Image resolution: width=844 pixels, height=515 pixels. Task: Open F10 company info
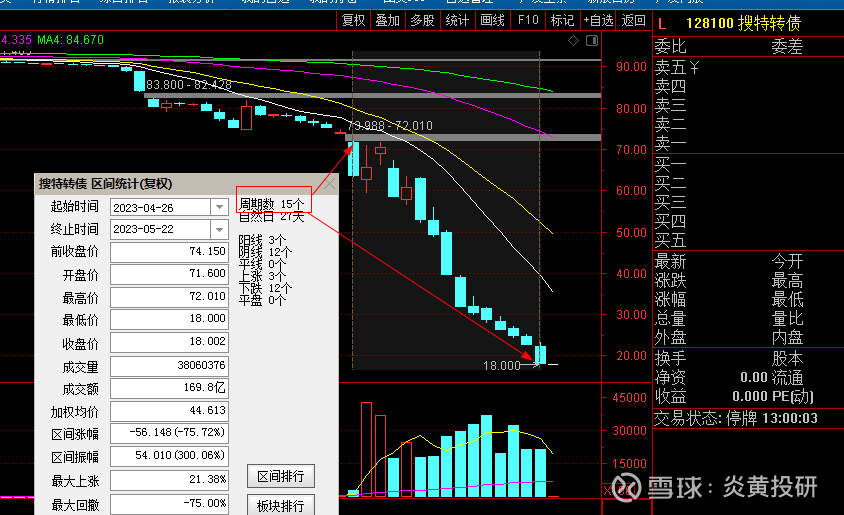tap(528, 20)
